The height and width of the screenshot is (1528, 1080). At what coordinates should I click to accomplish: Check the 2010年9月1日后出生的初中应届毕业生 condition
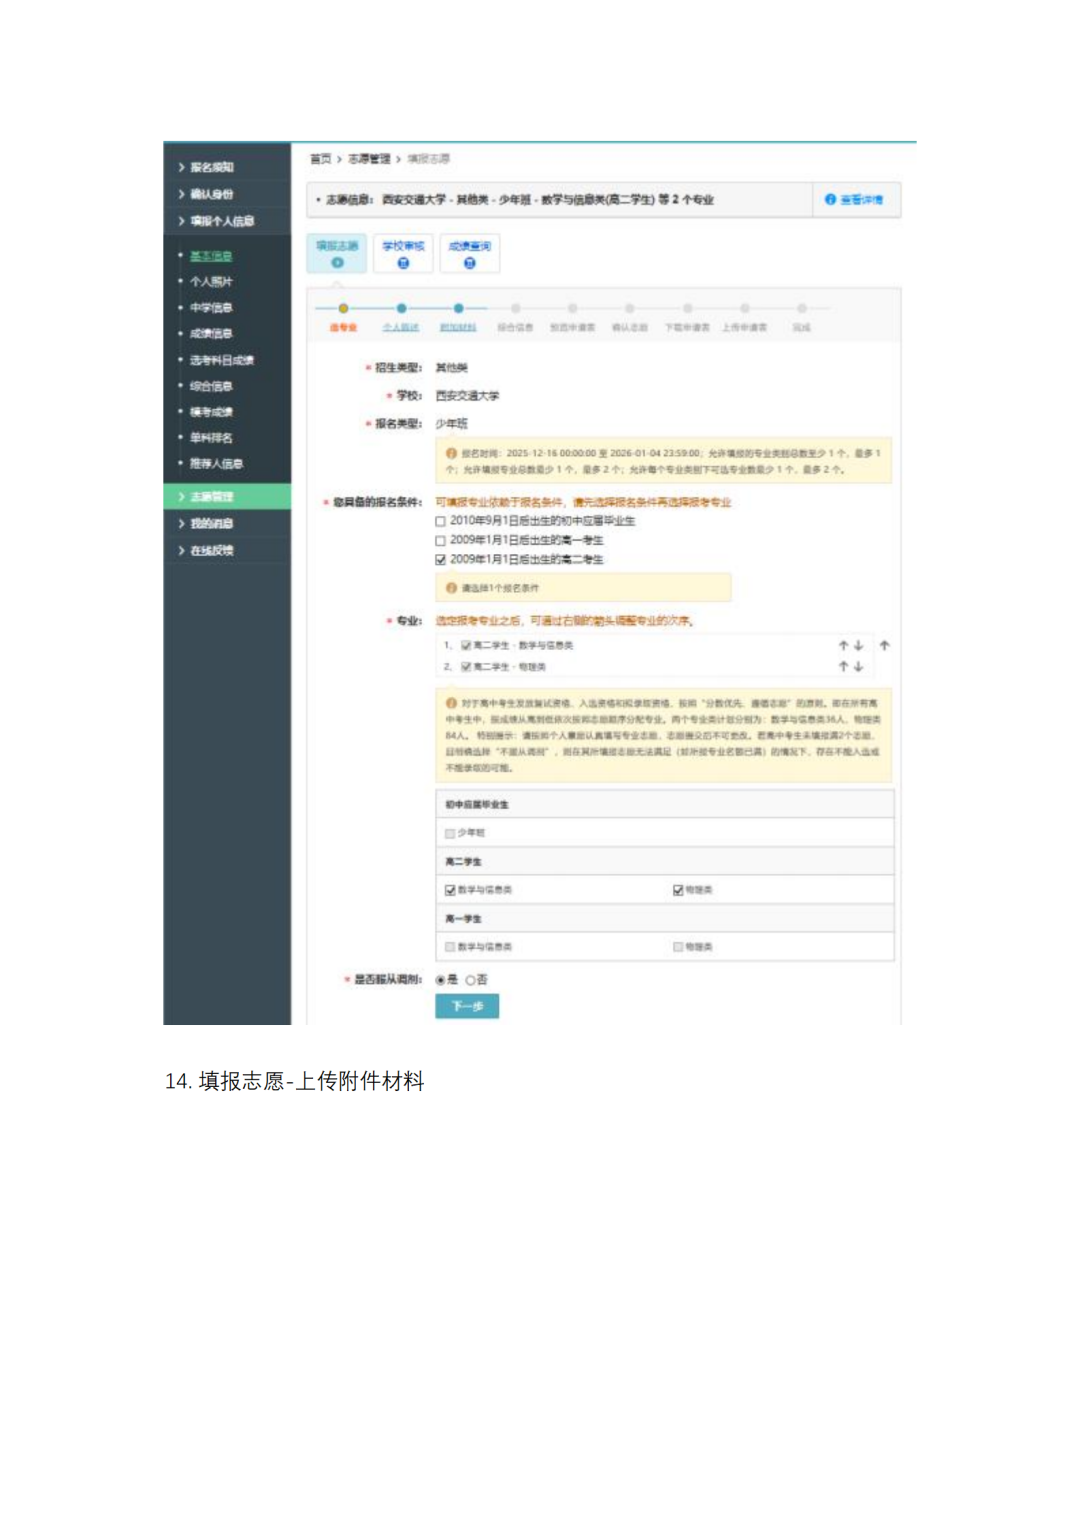tap(438, 522)
